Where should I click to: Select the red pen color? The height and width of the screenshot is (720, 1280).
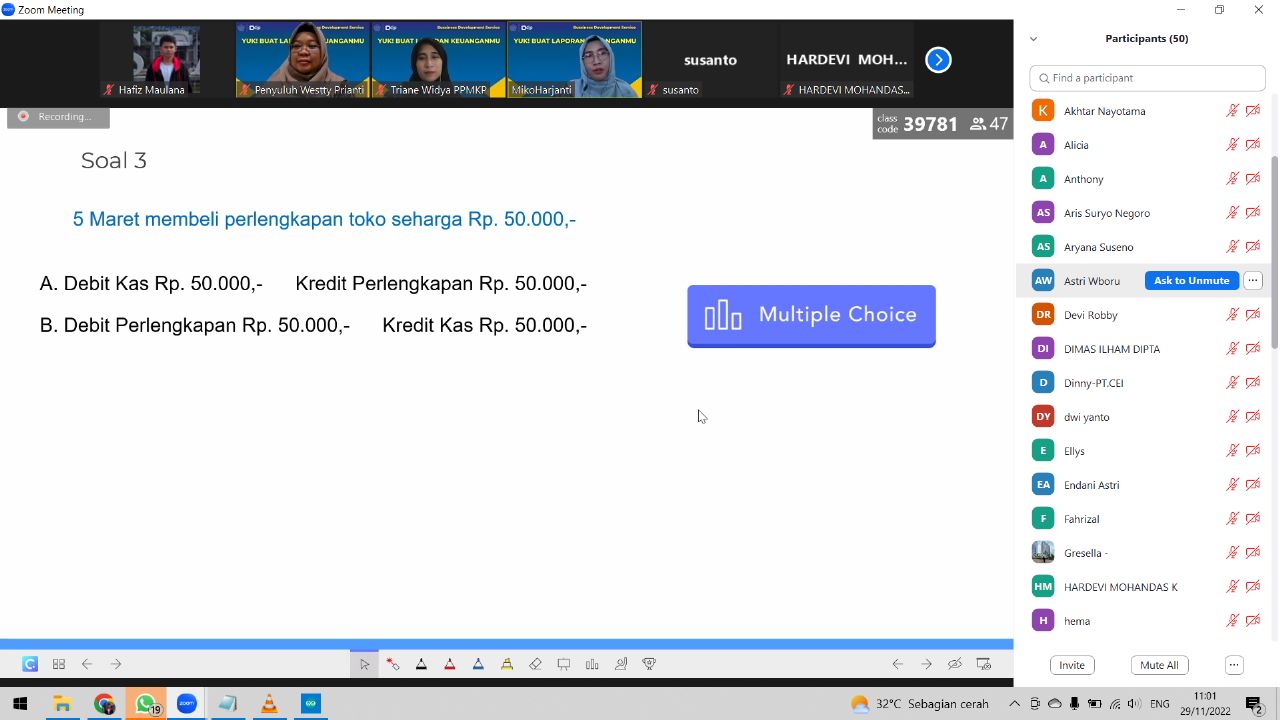click(450, 664)
